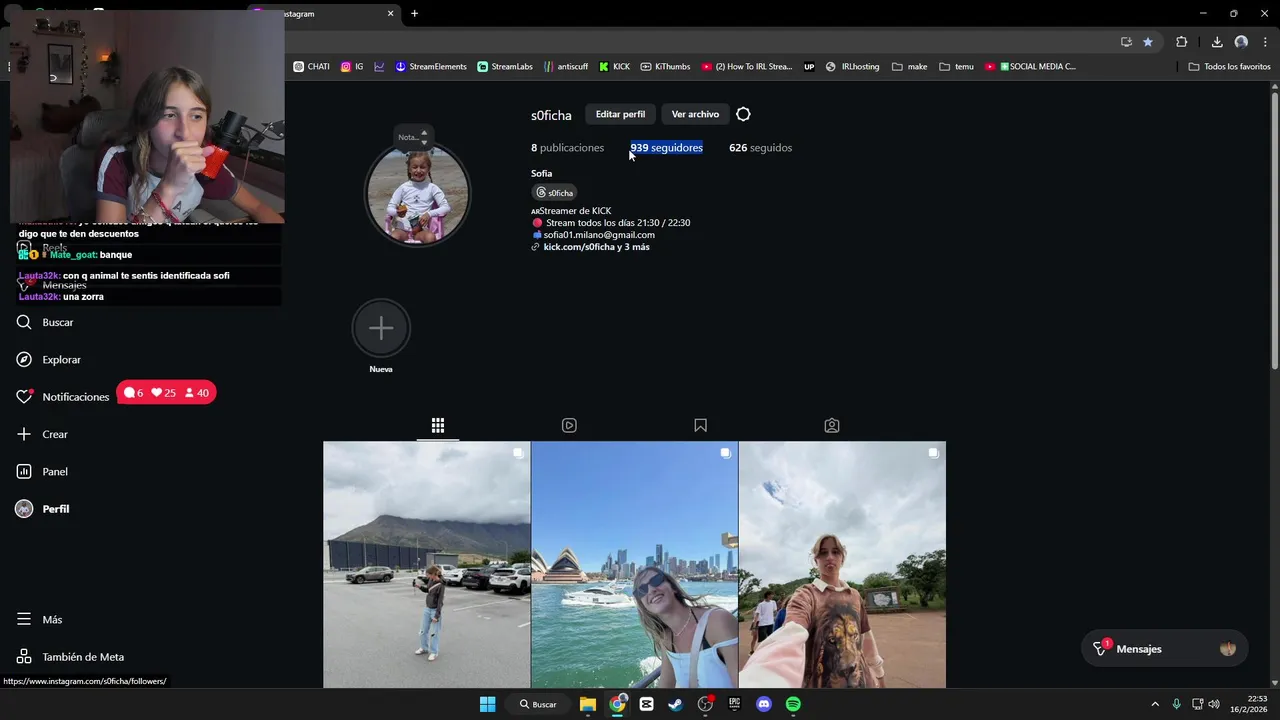The width and height of the screenshot is (1280, 720).
Task: Open a new browser tab
Action: pos(414,14)
